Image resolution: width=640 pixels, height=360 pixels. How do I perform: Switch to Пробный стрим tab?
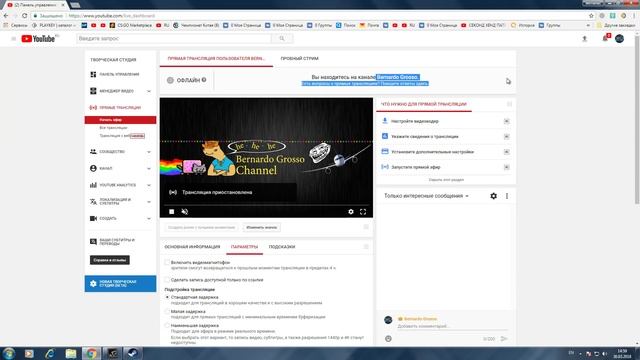tap(299, 59)
